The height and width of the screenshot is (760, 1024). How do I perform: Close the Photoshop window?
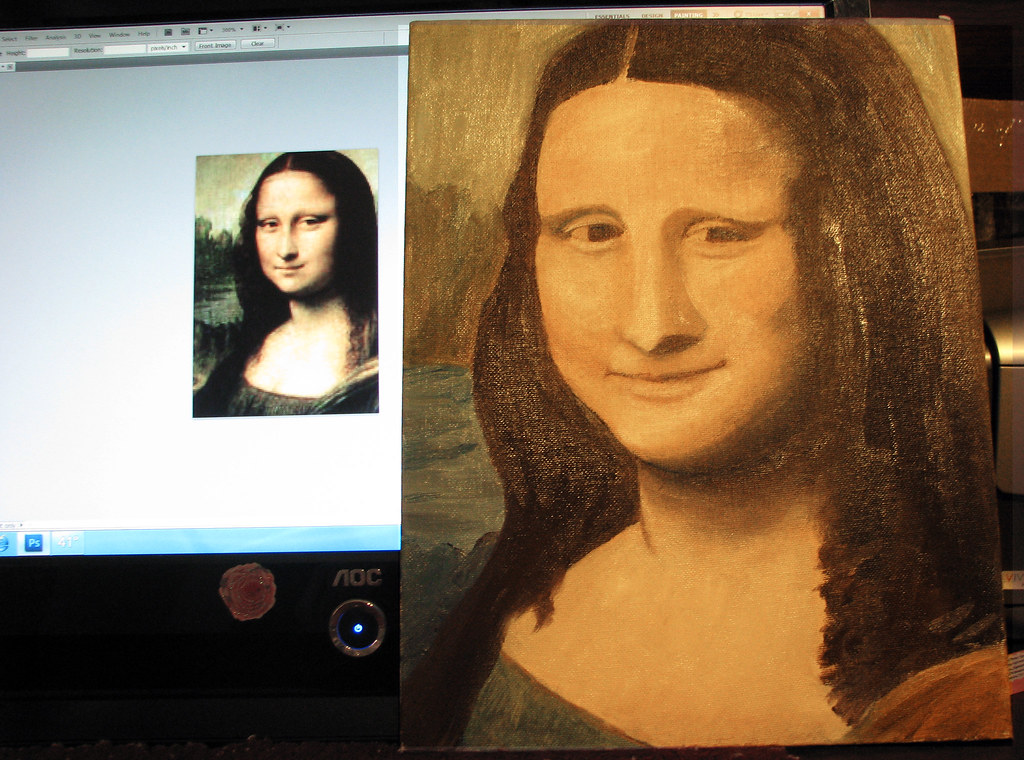pos(809,14)
